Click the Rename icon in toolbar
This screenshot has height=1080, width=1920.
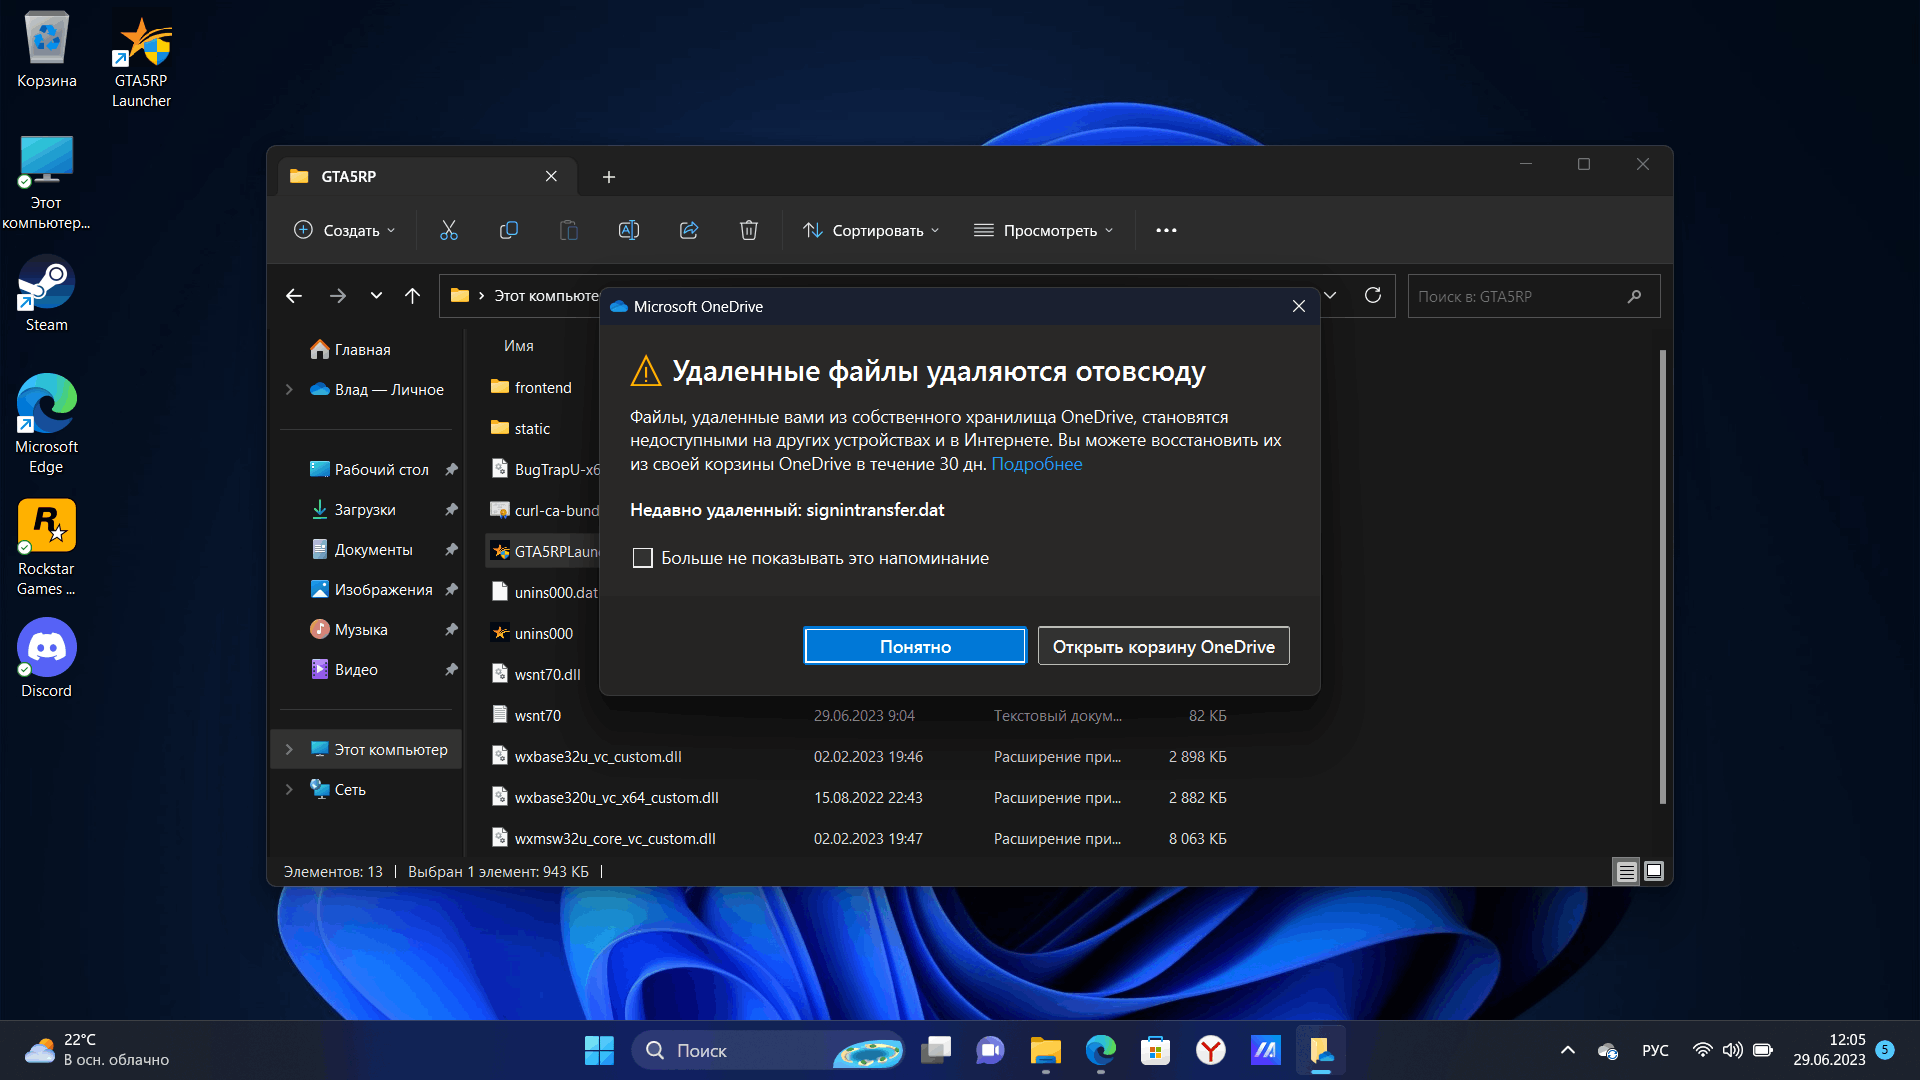[x=628, y=230]
